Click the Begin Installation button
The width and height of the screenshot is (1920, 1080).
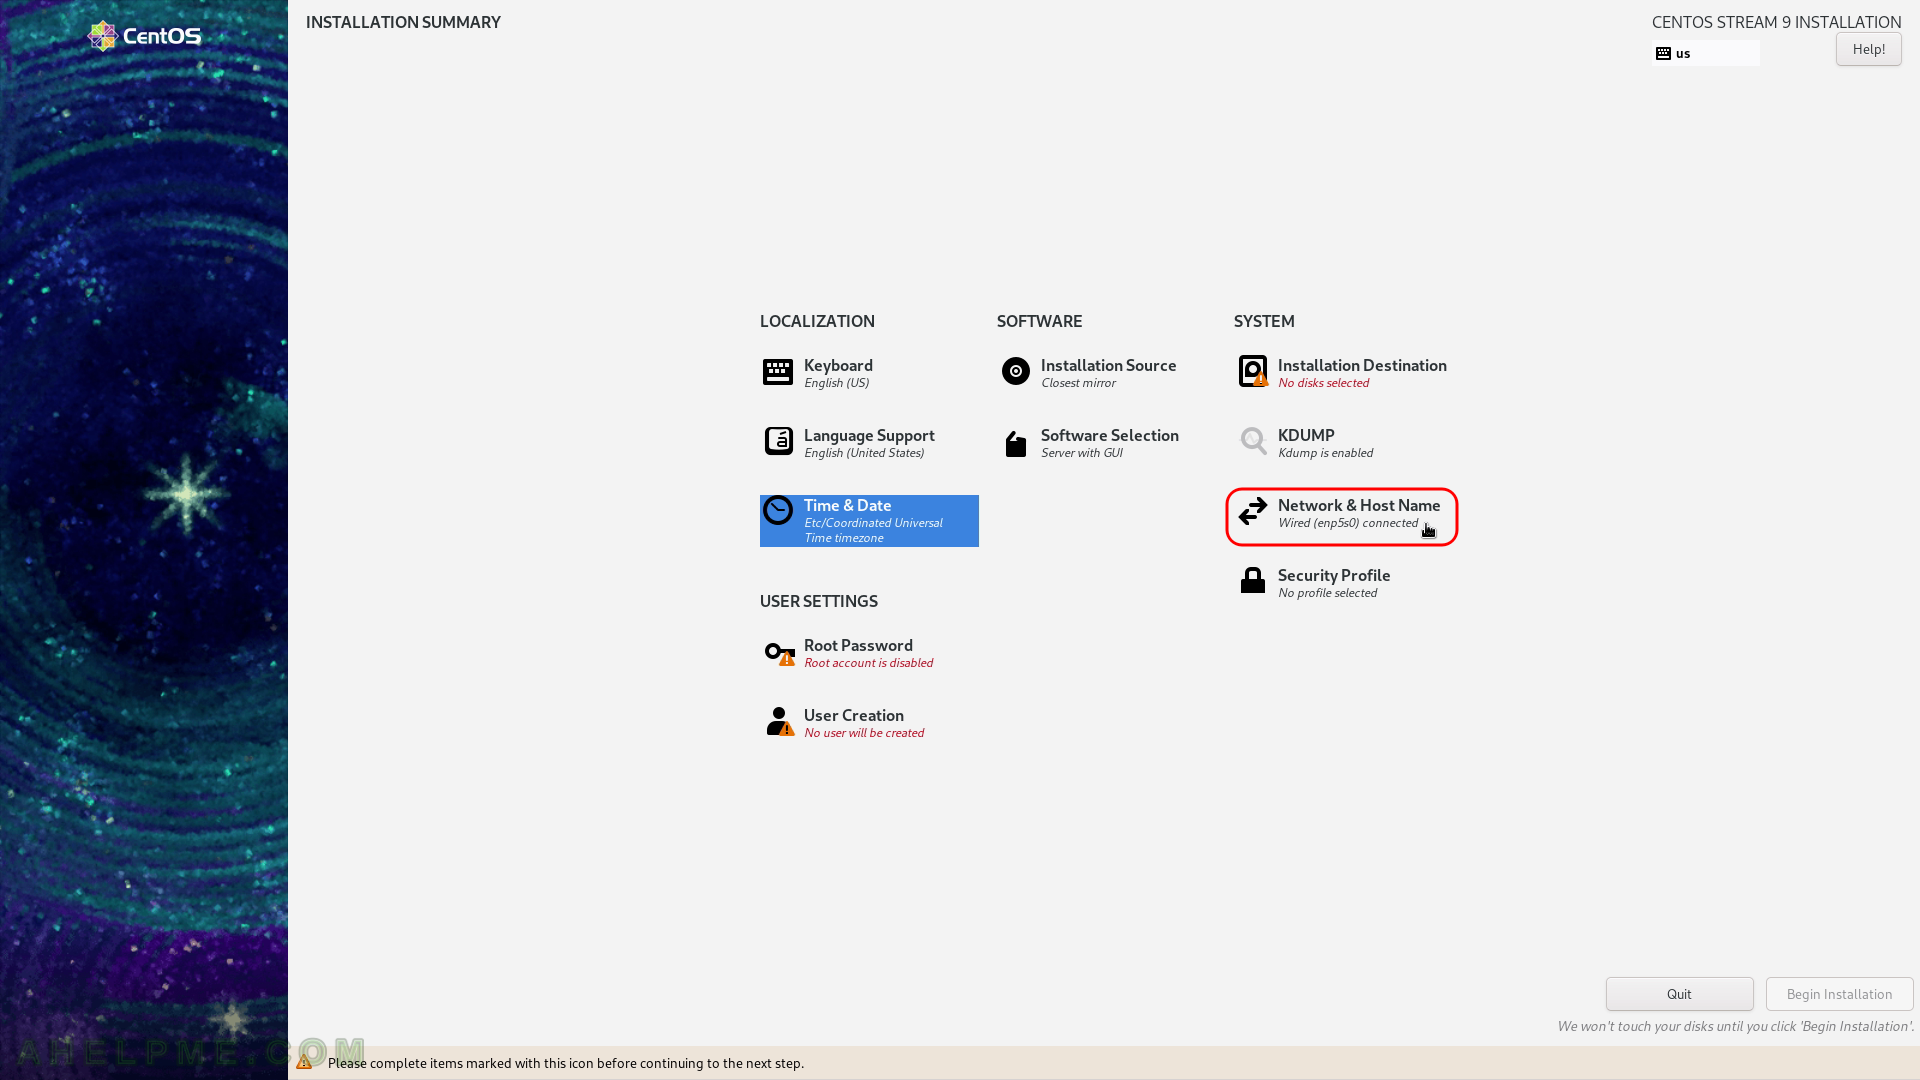click(1839, 994)
